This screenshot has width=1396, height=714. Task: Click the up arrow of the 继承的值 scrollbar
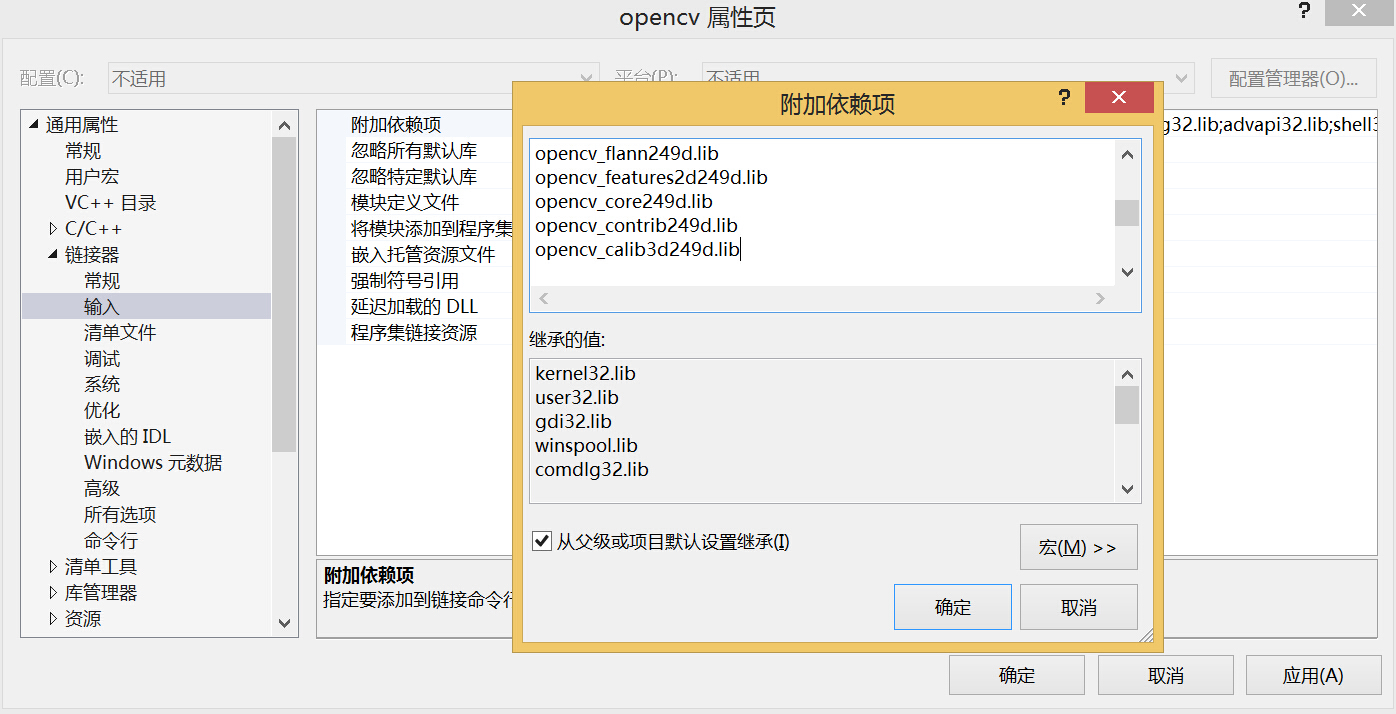point(1127,374)
